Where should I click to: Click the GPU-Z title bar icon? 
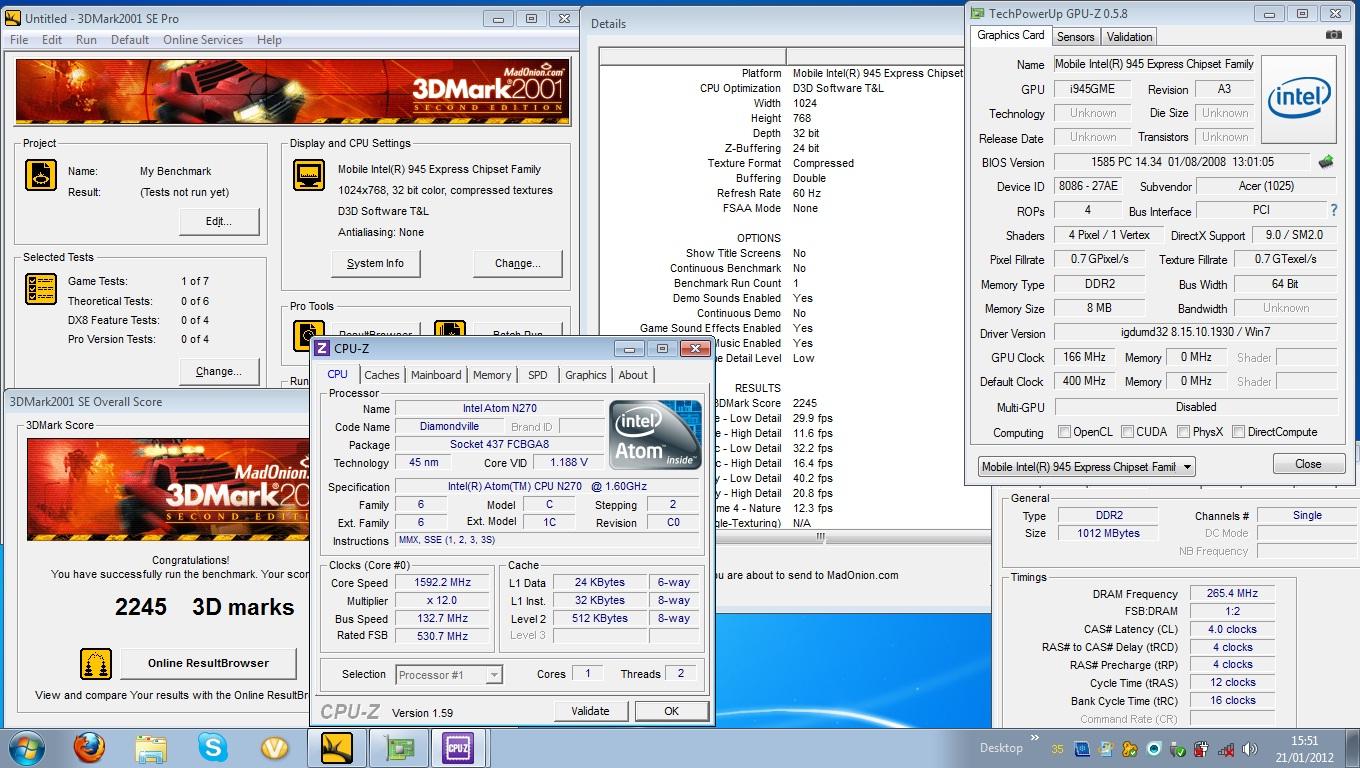click(x=977, y=13)
